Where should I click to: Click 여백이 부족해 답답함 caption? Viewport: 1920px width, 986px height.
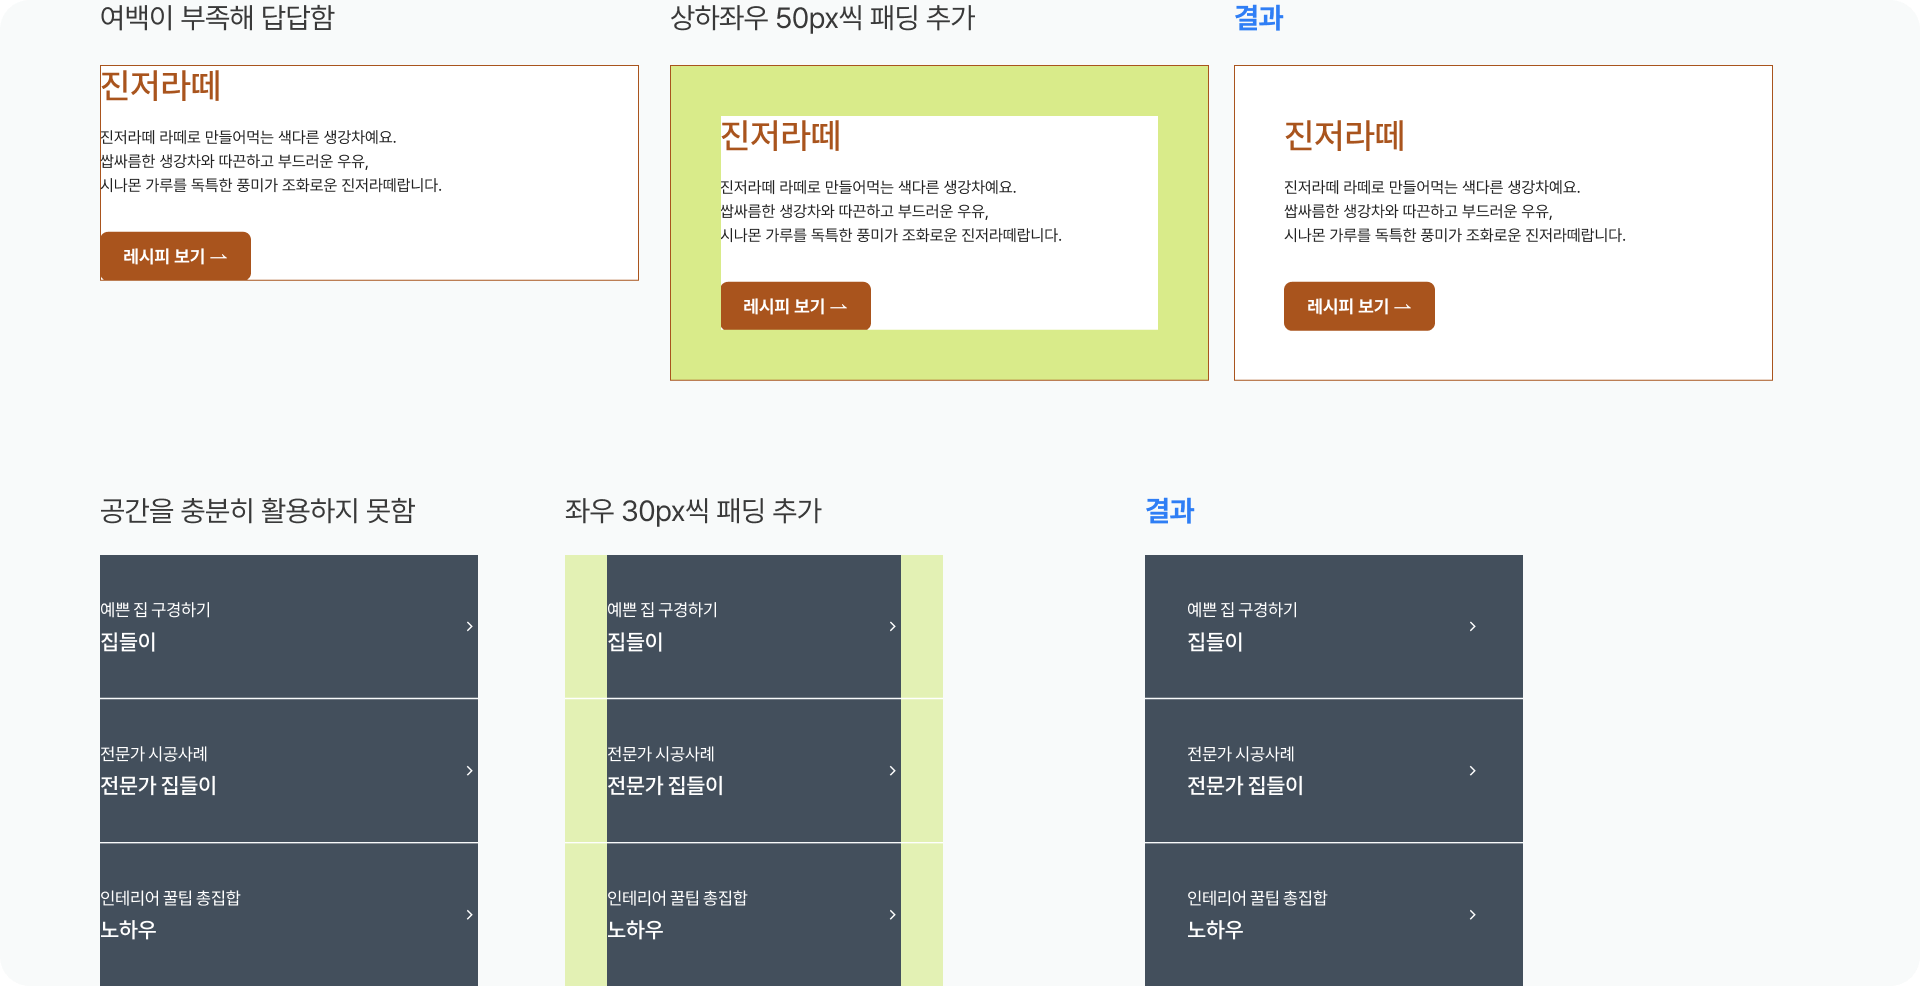coord(217,18)
